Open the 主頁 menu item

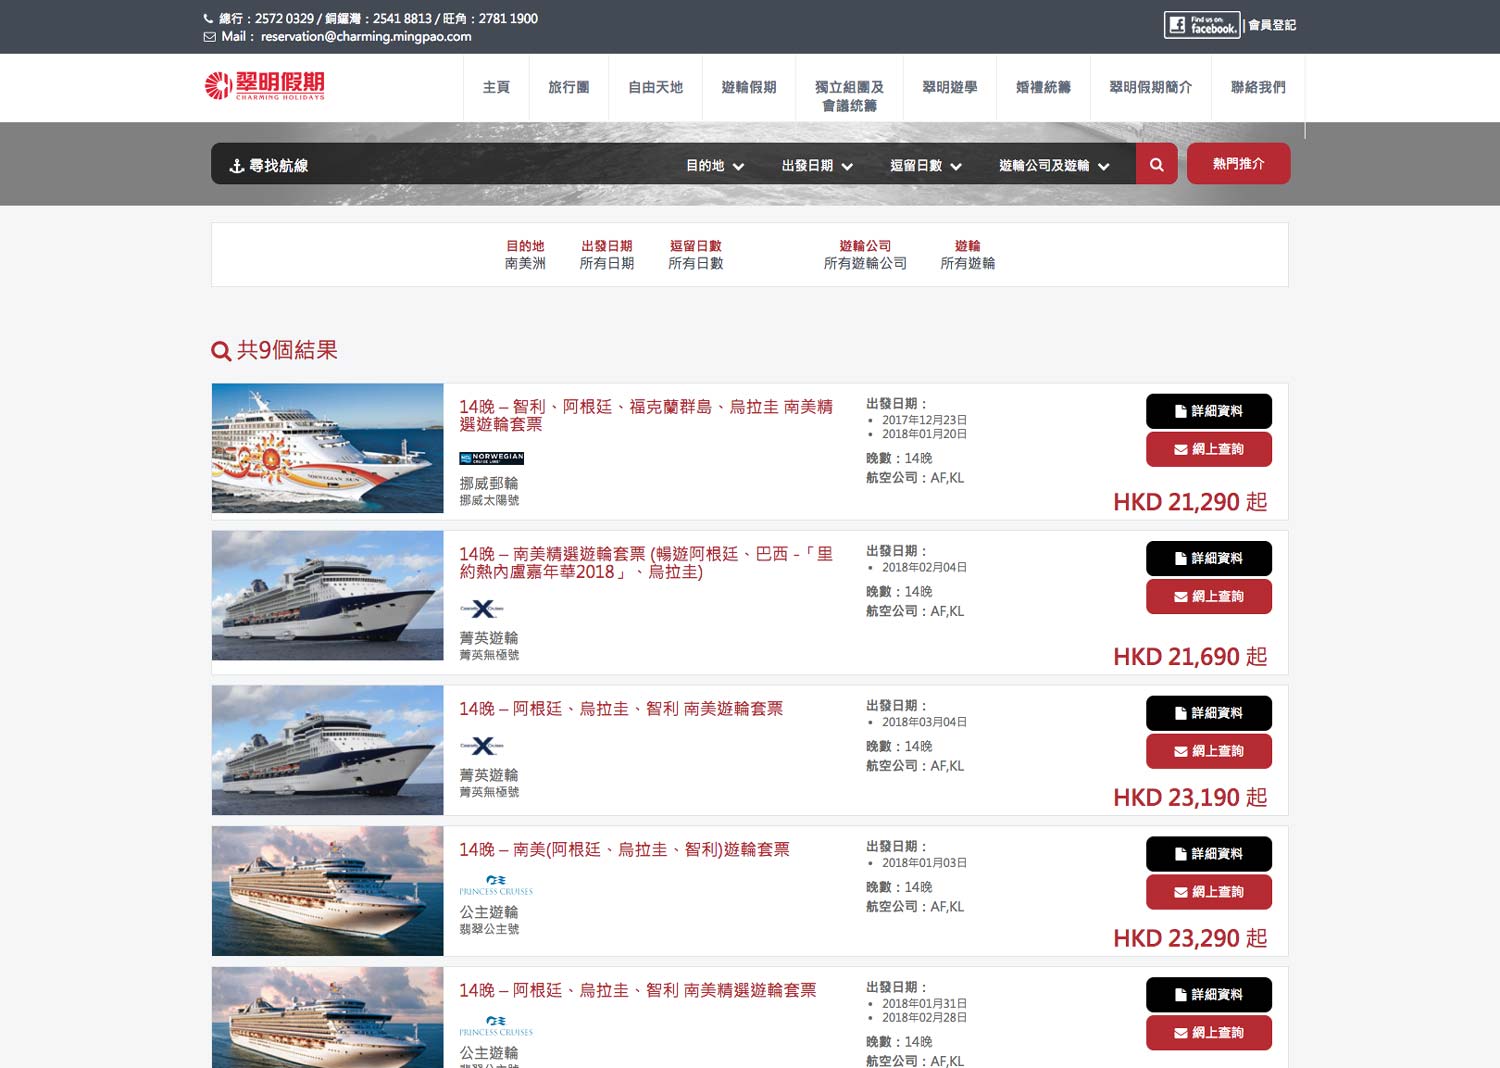(x=496, y=88)
